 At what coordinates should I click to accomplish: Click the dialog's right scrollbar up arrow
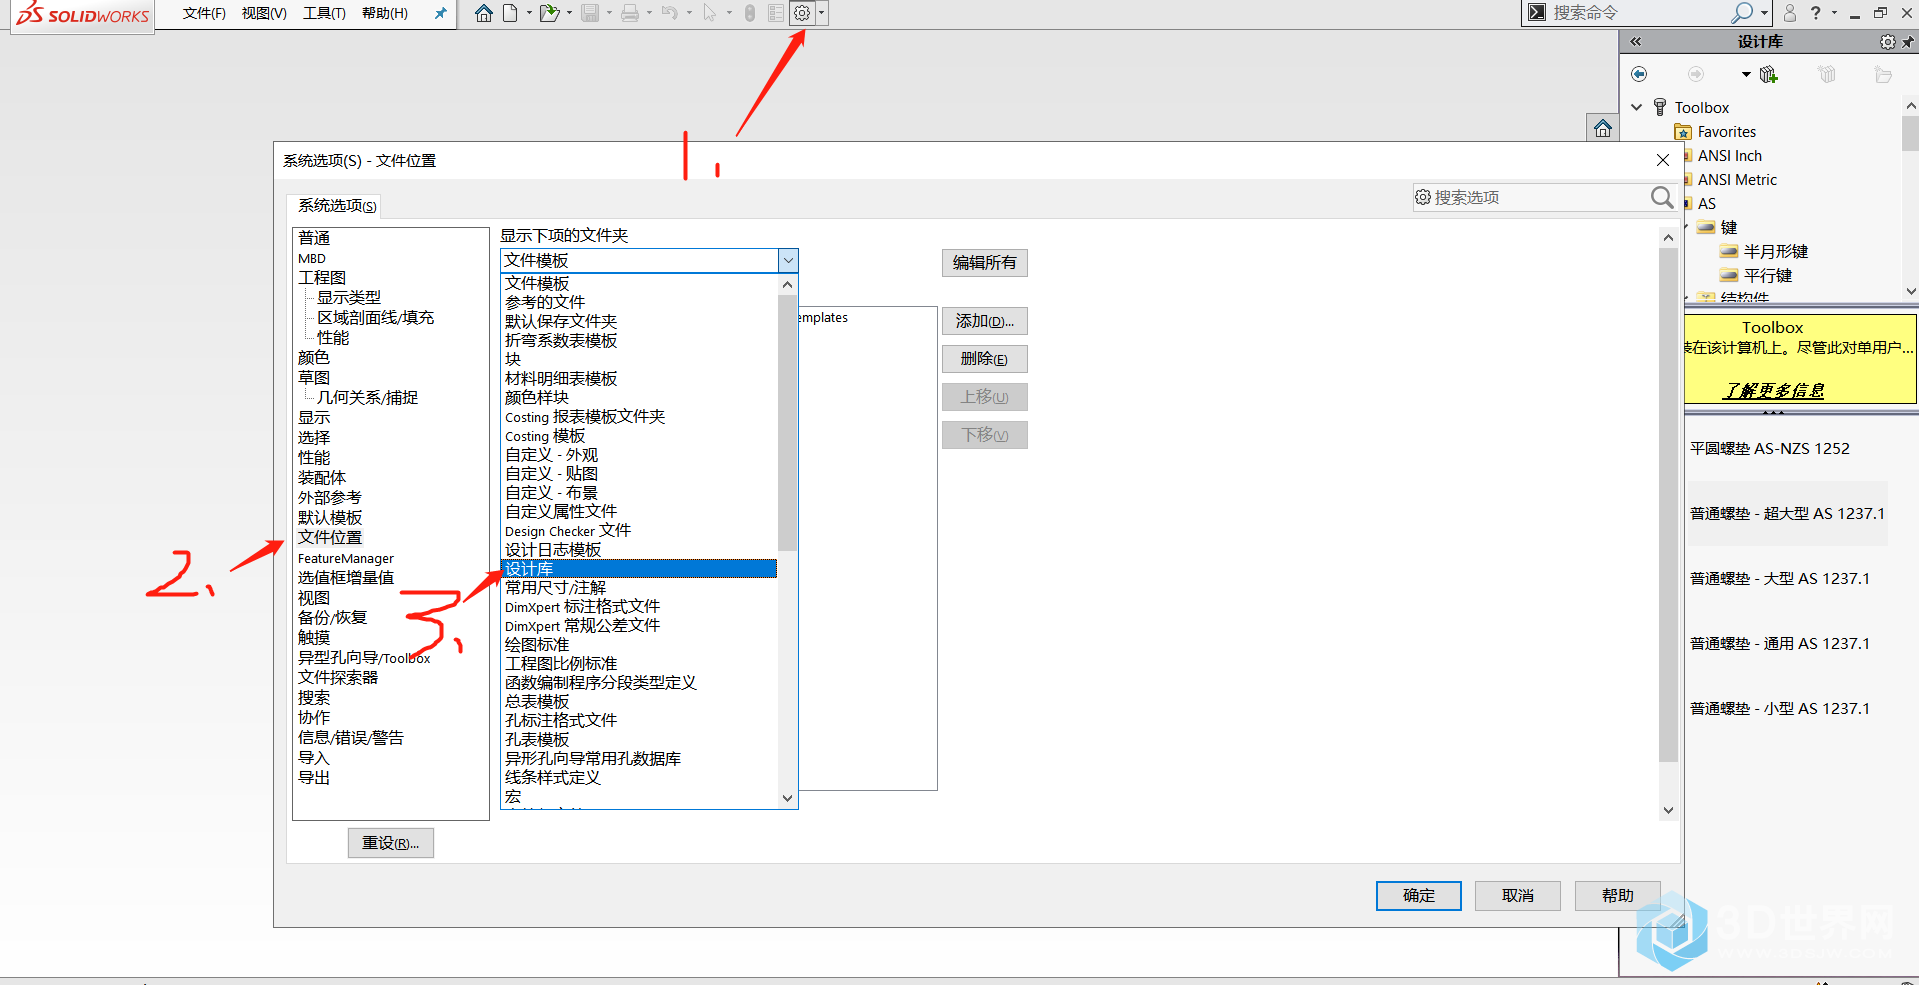pos(1668,237)
